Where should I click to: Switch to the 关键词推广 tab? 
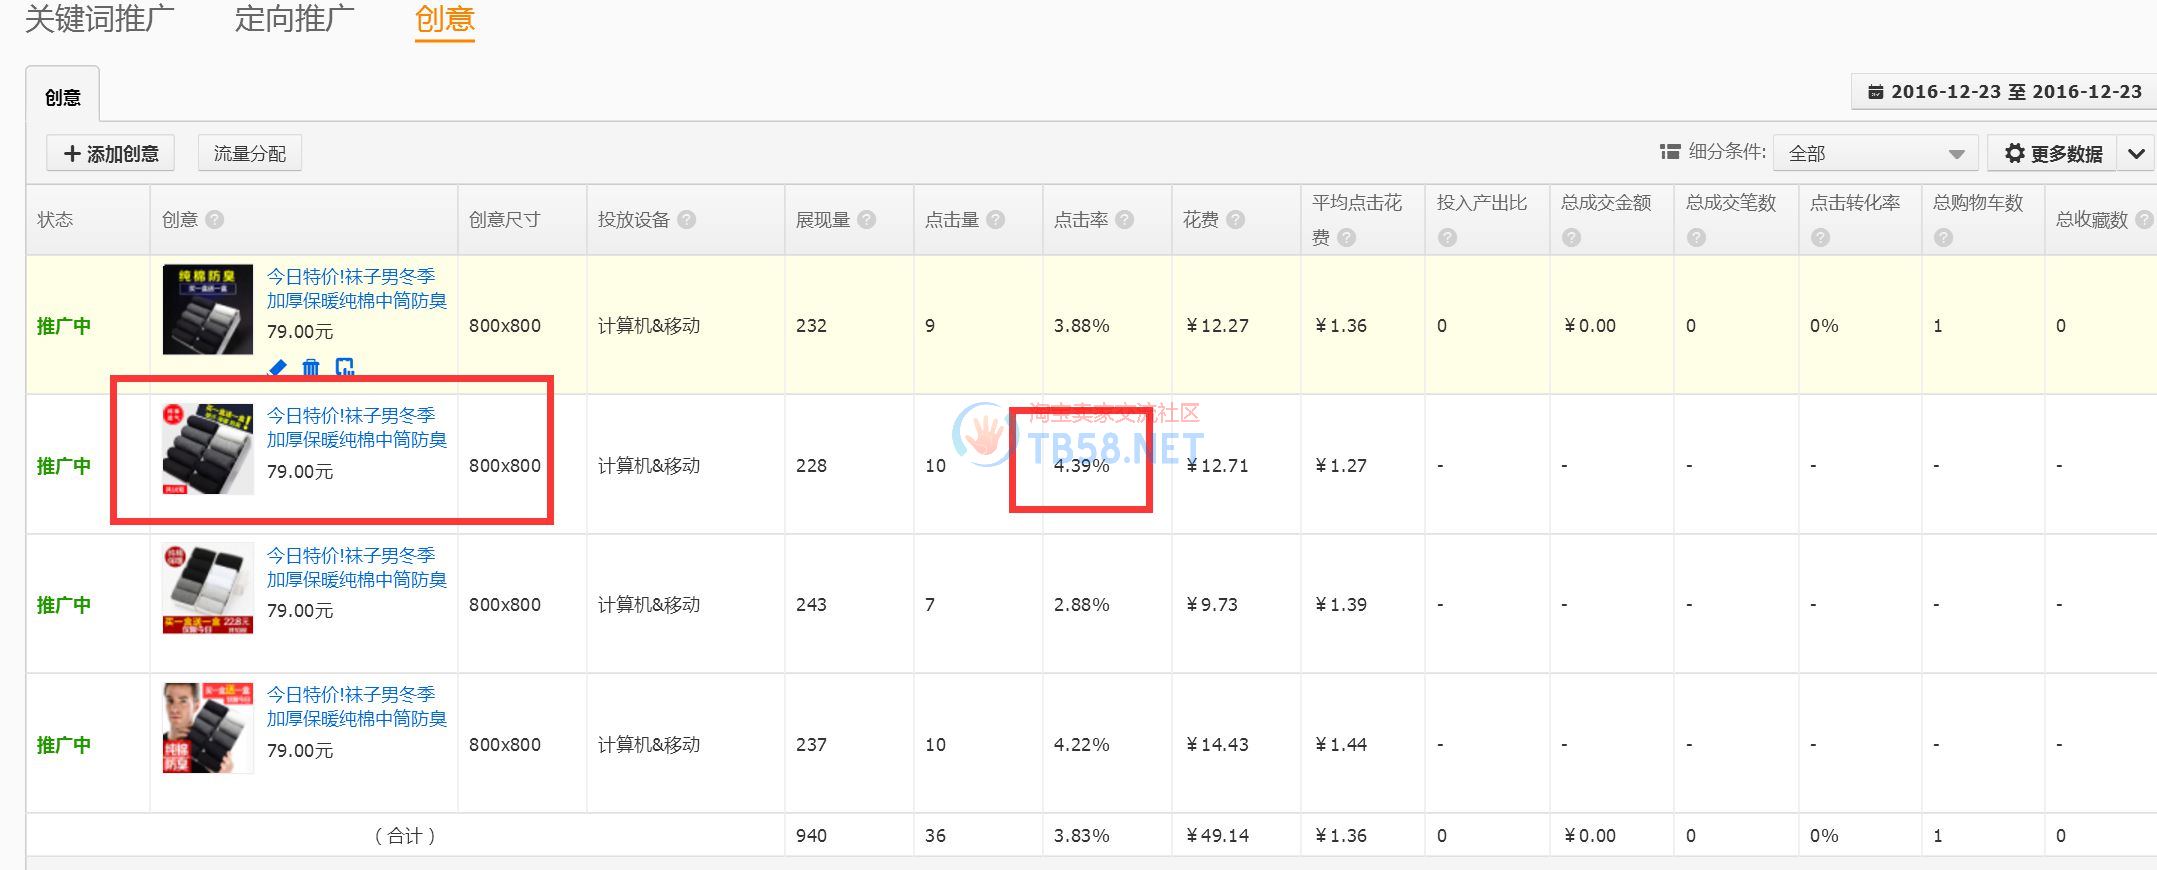(x=99, y=19)
